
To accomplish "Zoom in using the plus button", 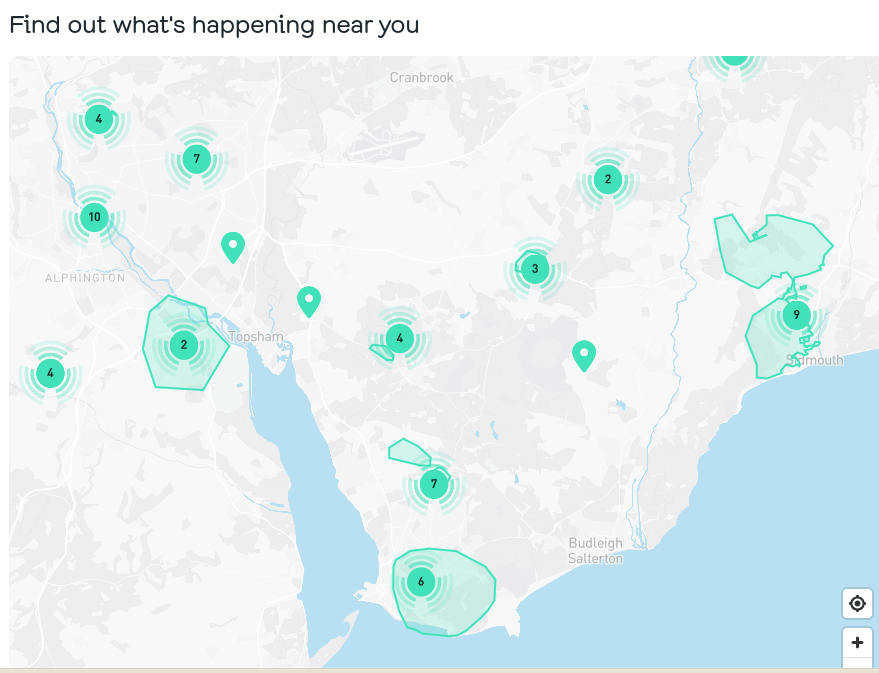I will (x=857, y=643).
